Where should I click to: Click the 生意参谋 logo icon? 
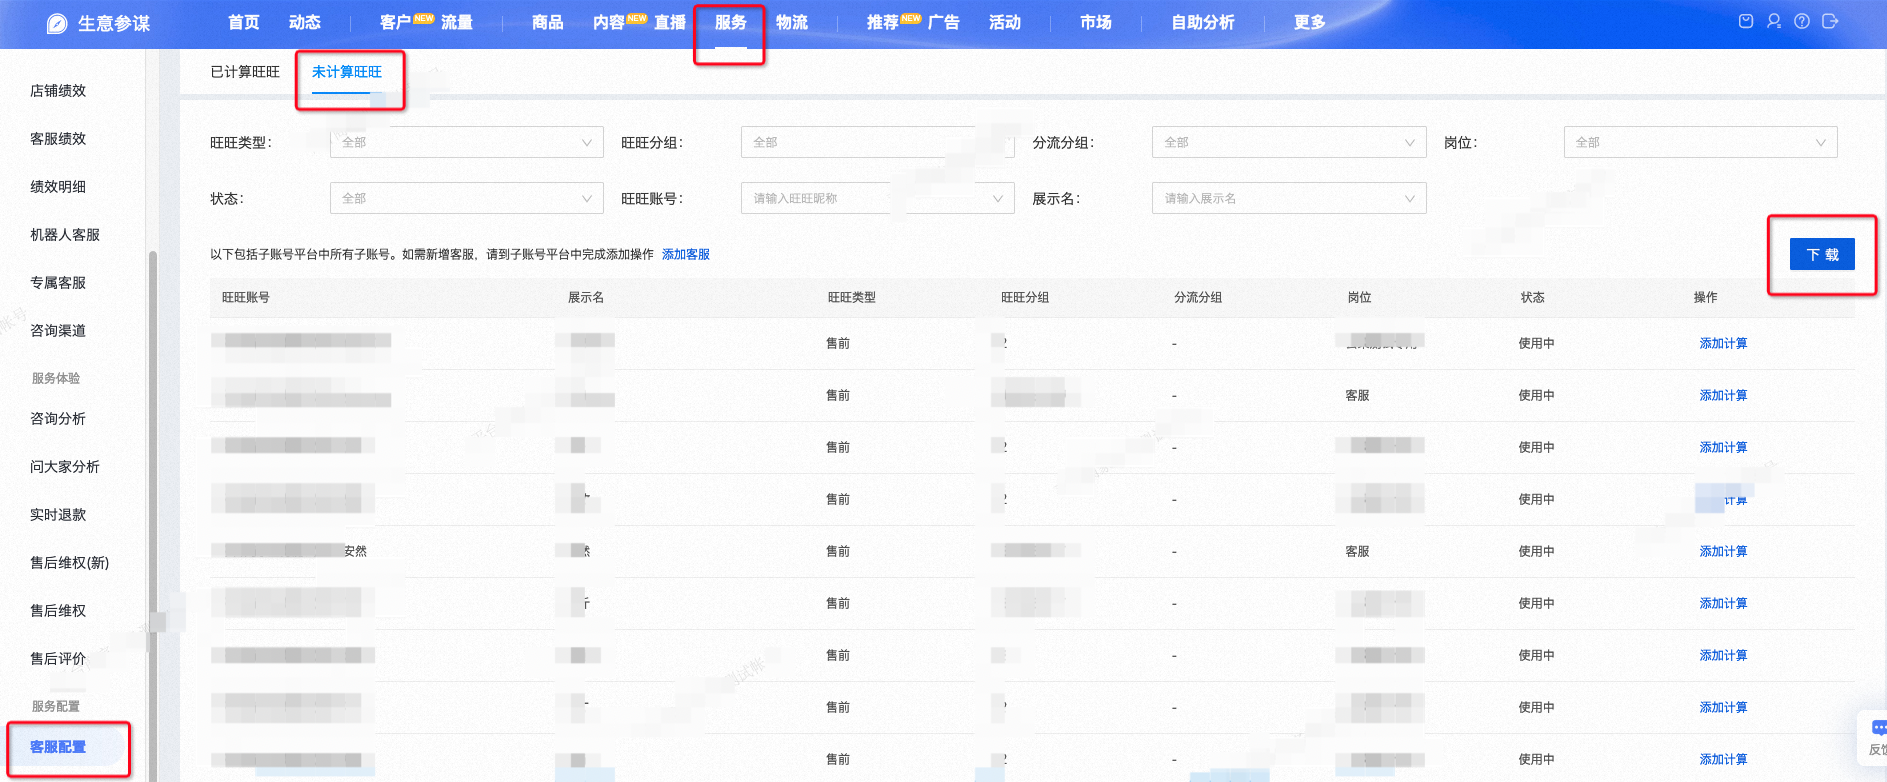(x=57, y=23)
